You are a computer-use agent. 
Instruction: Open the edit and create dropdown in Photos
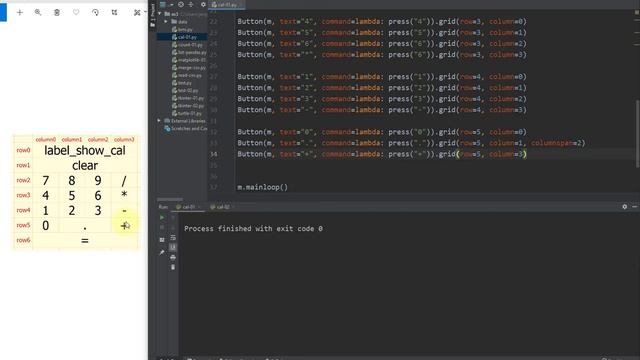(x=139, y=13)
